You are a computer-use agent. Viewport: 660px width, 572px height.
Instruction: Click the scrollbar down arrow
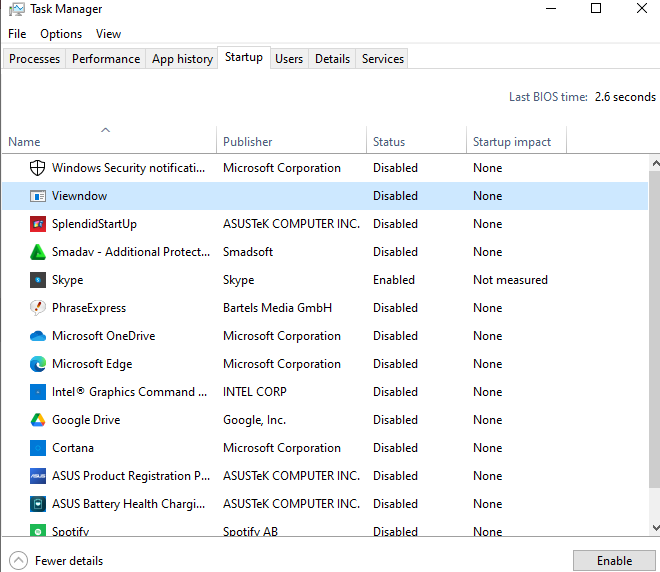[x=655, y=527]
